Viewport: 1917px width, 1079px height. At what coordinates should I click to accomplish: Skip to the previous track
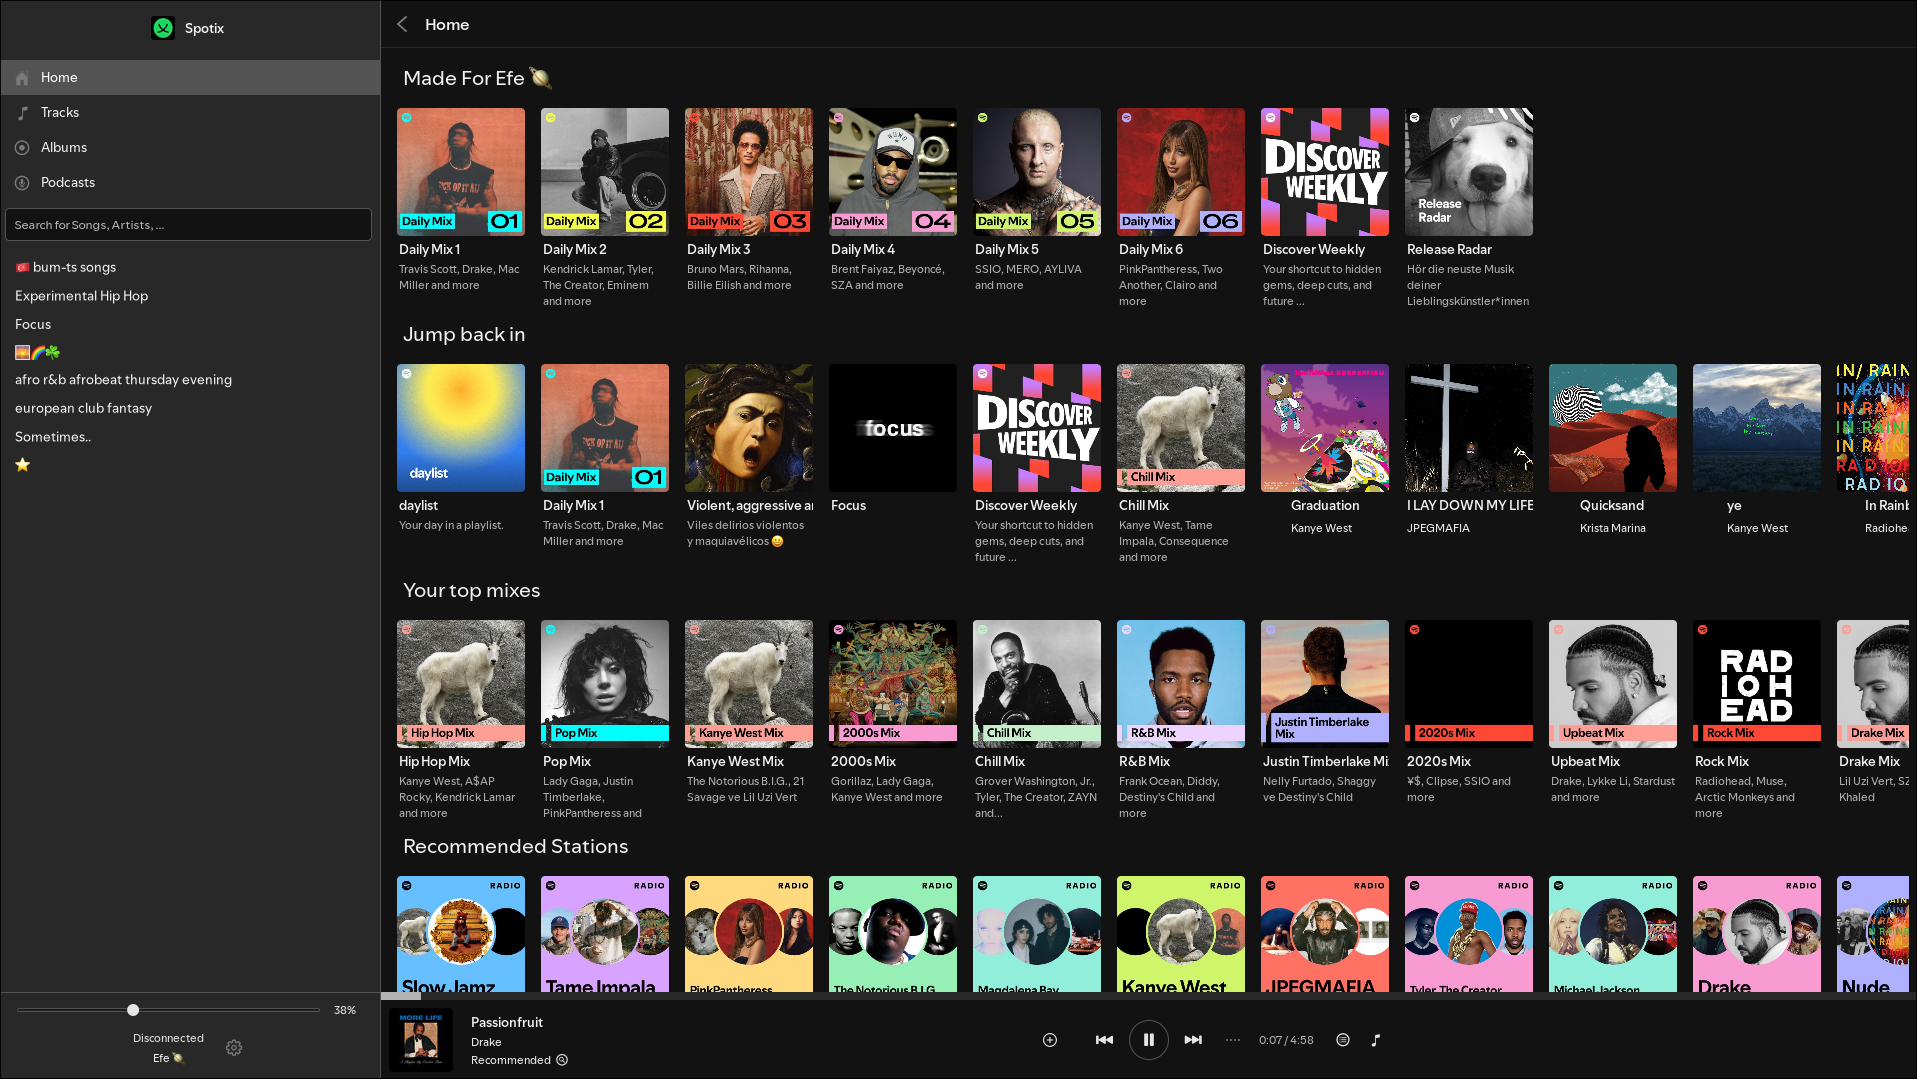[1104, 1040]
